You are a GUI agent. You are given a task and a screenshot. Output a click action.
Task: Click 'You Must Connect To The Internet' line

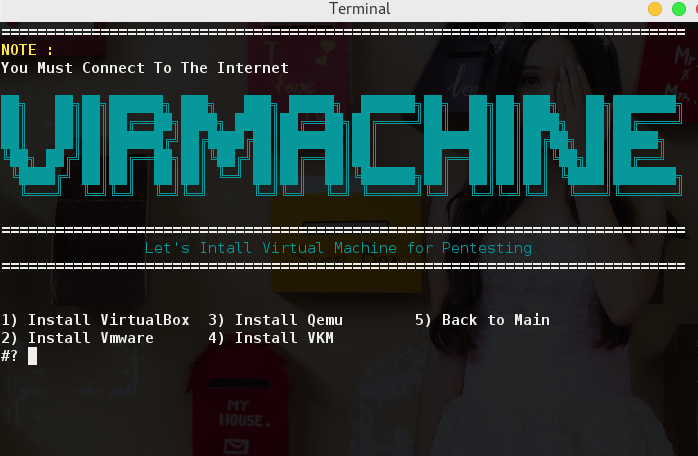(145, 68)
